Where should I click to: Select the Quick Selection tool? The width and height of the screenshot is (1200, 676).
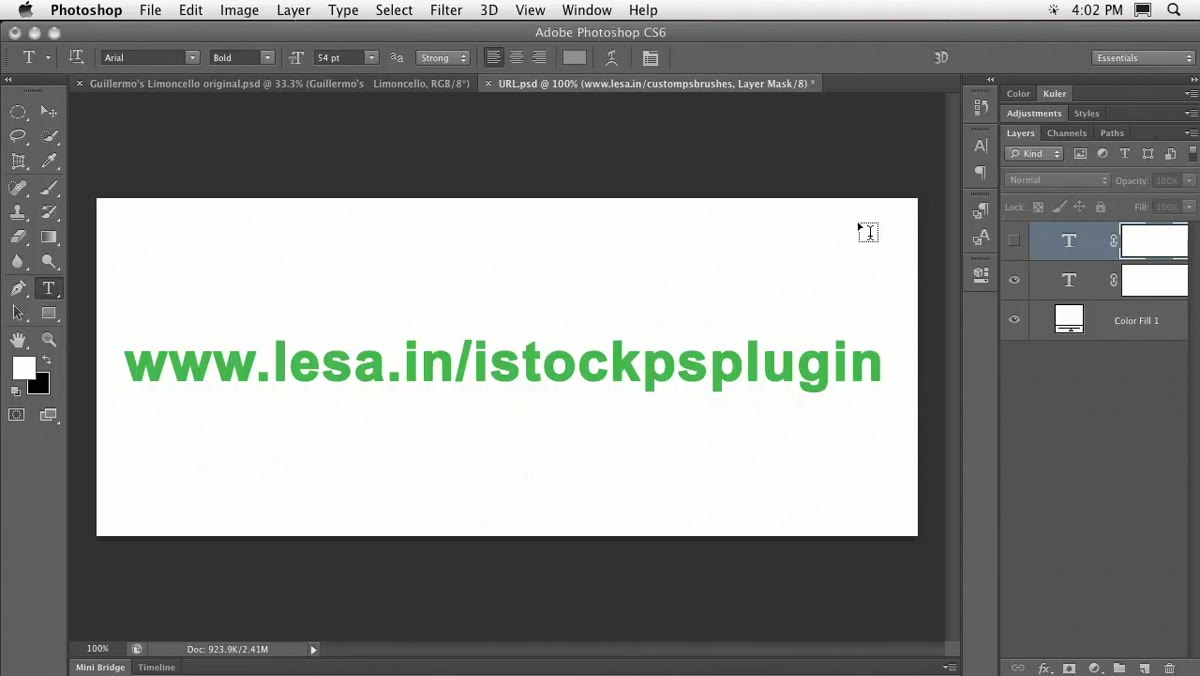(49, 136)
